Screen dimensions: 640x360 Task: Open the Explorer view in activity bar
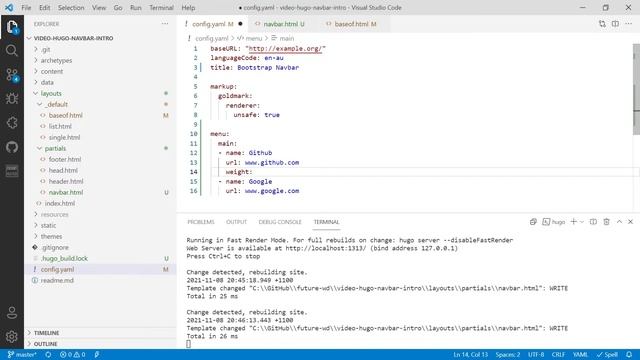[x=12, y=27]
